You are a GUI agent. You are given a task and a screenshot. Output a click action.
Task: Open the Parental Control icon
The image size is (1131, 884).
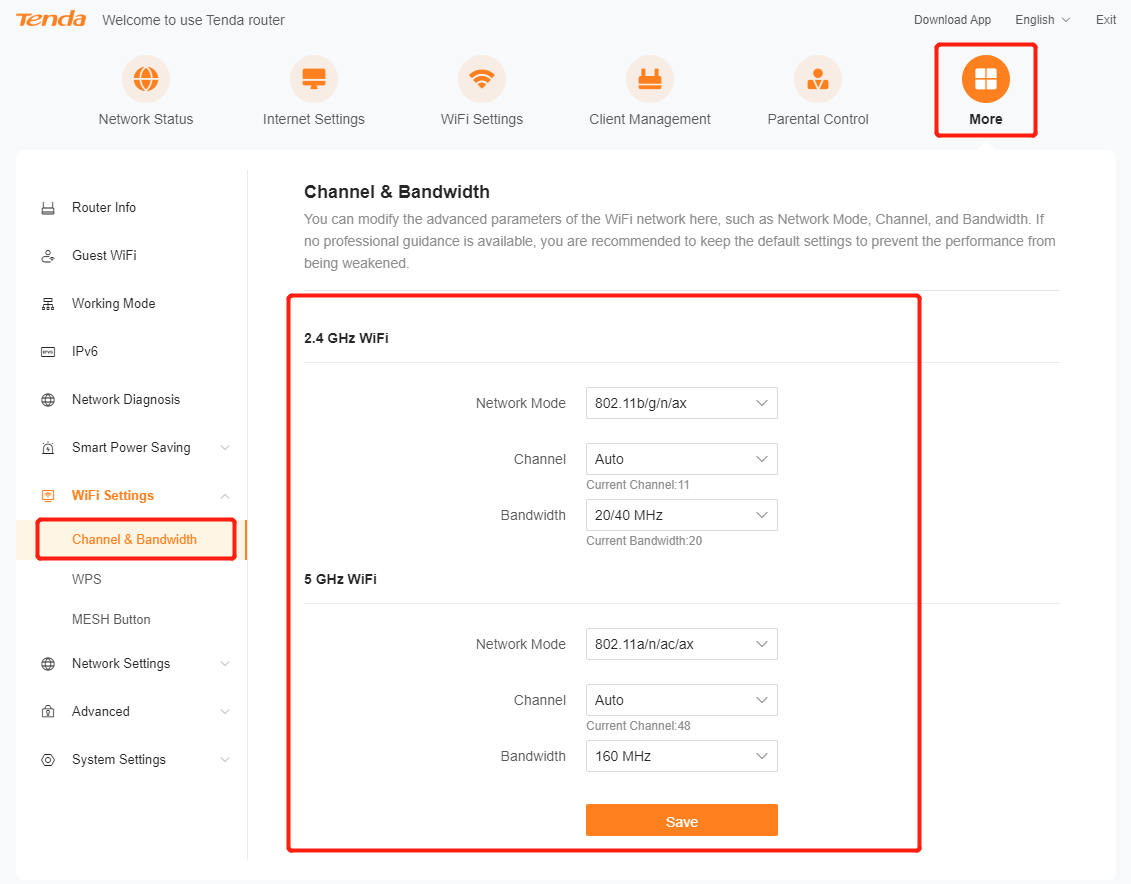(818, 79)
